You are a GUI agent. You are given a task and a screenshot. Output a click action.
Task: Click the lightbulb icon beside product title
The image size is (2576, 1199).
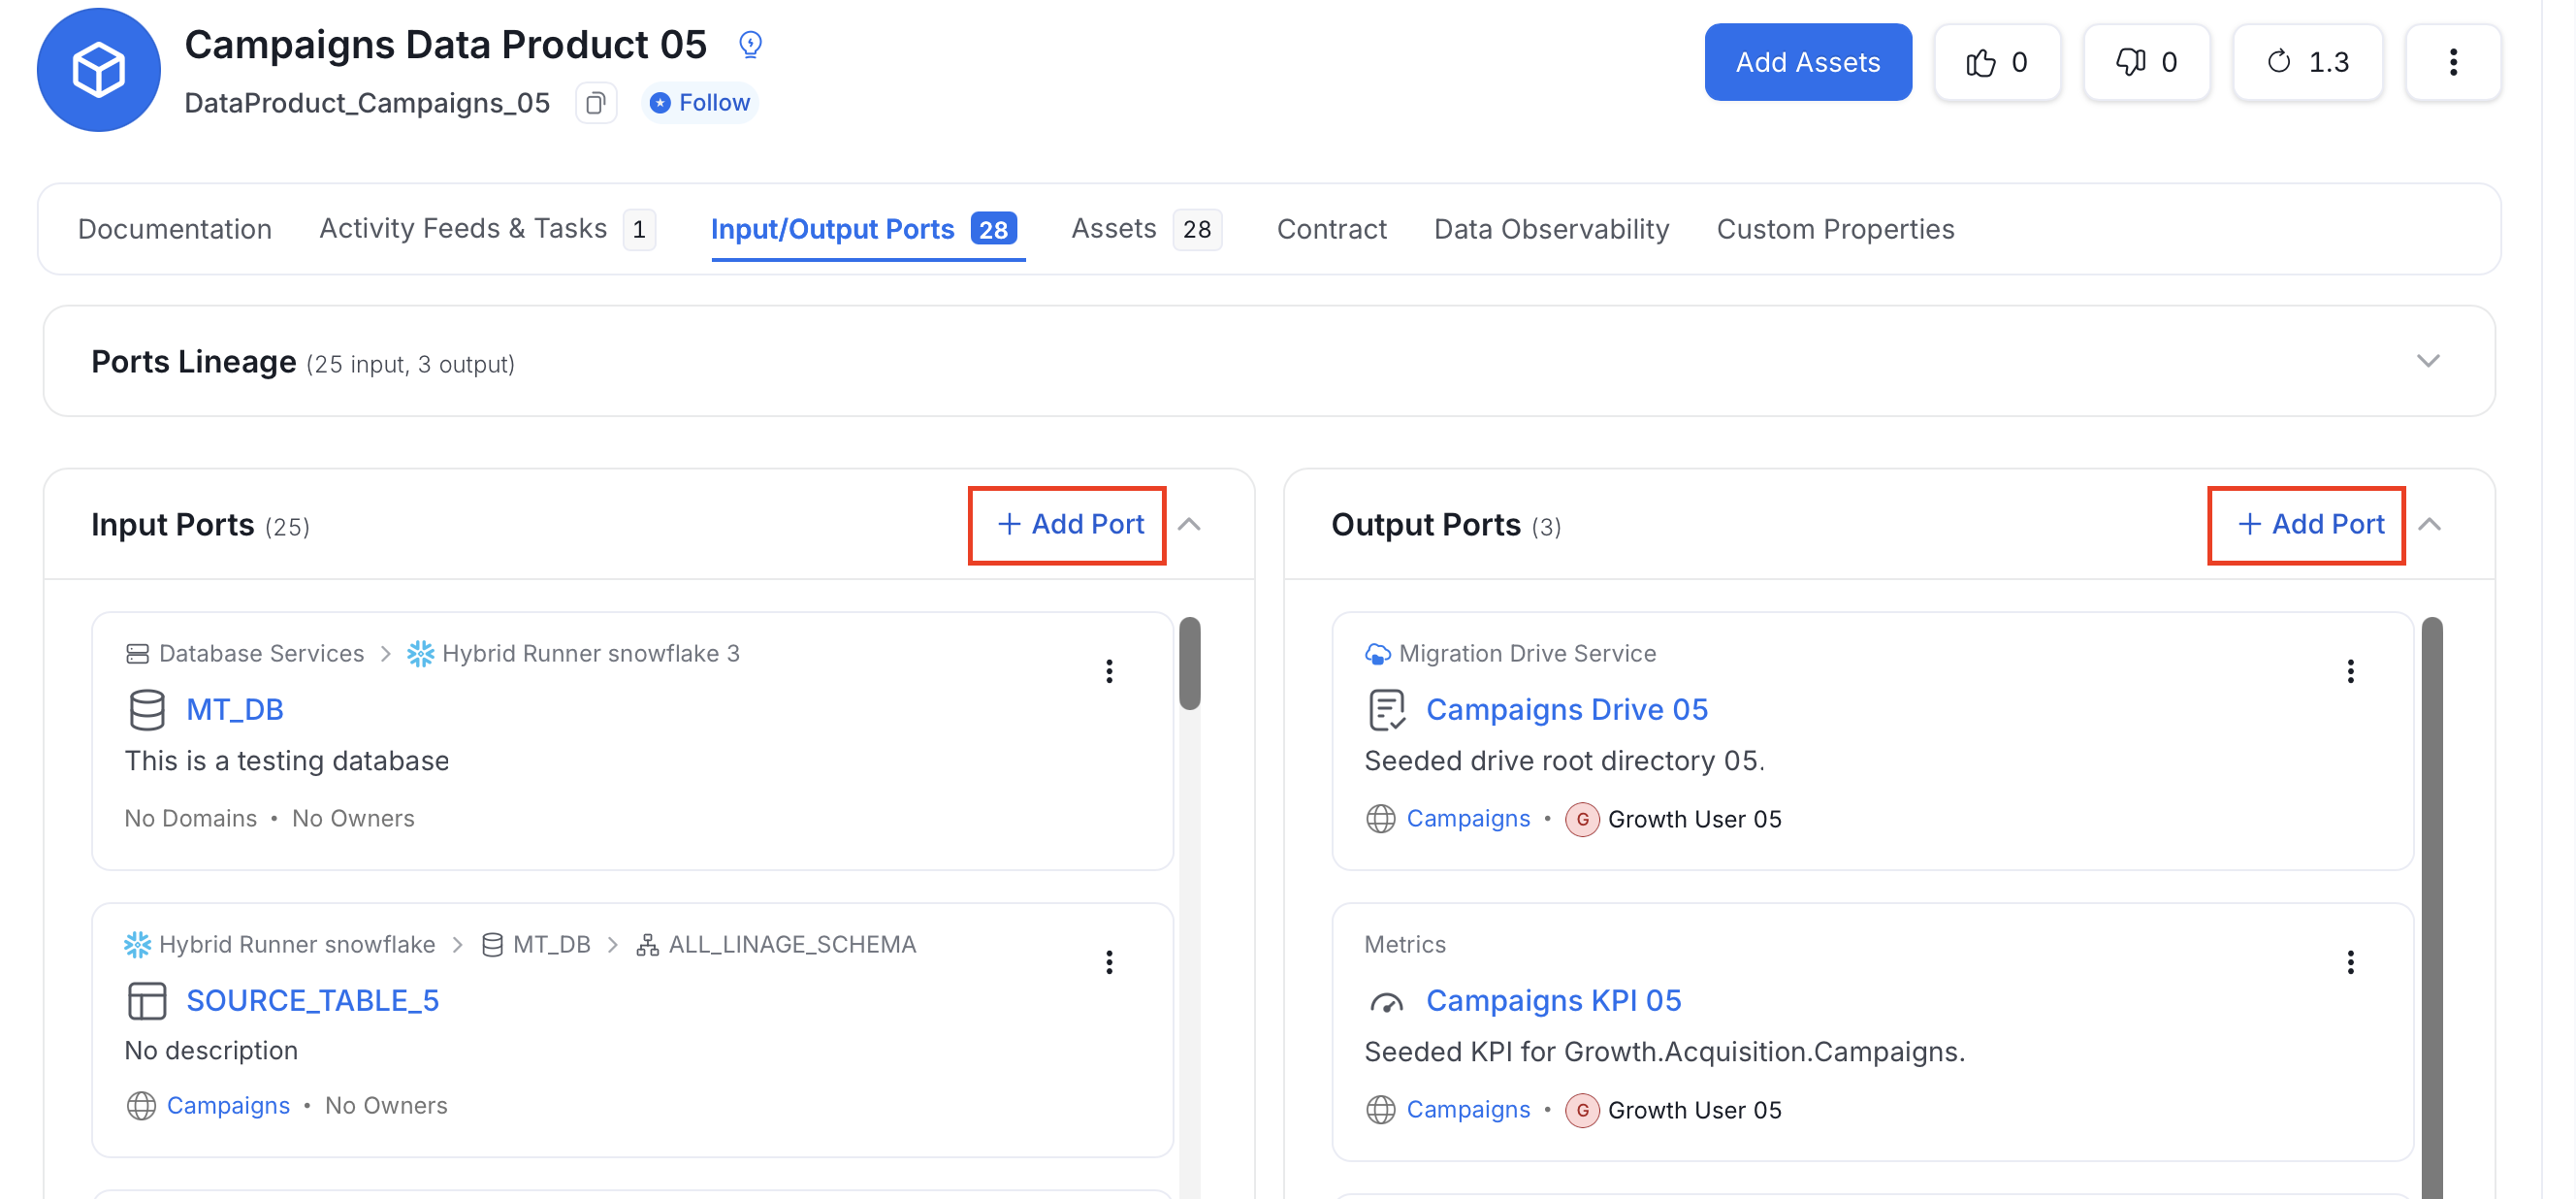coord(750,44)
